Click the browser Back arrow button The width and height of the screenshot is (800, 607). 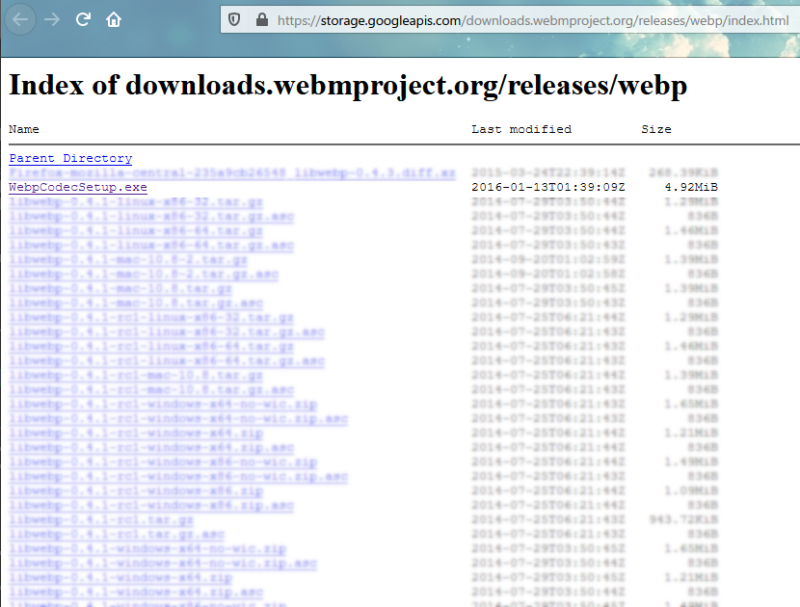coord(21,19)
